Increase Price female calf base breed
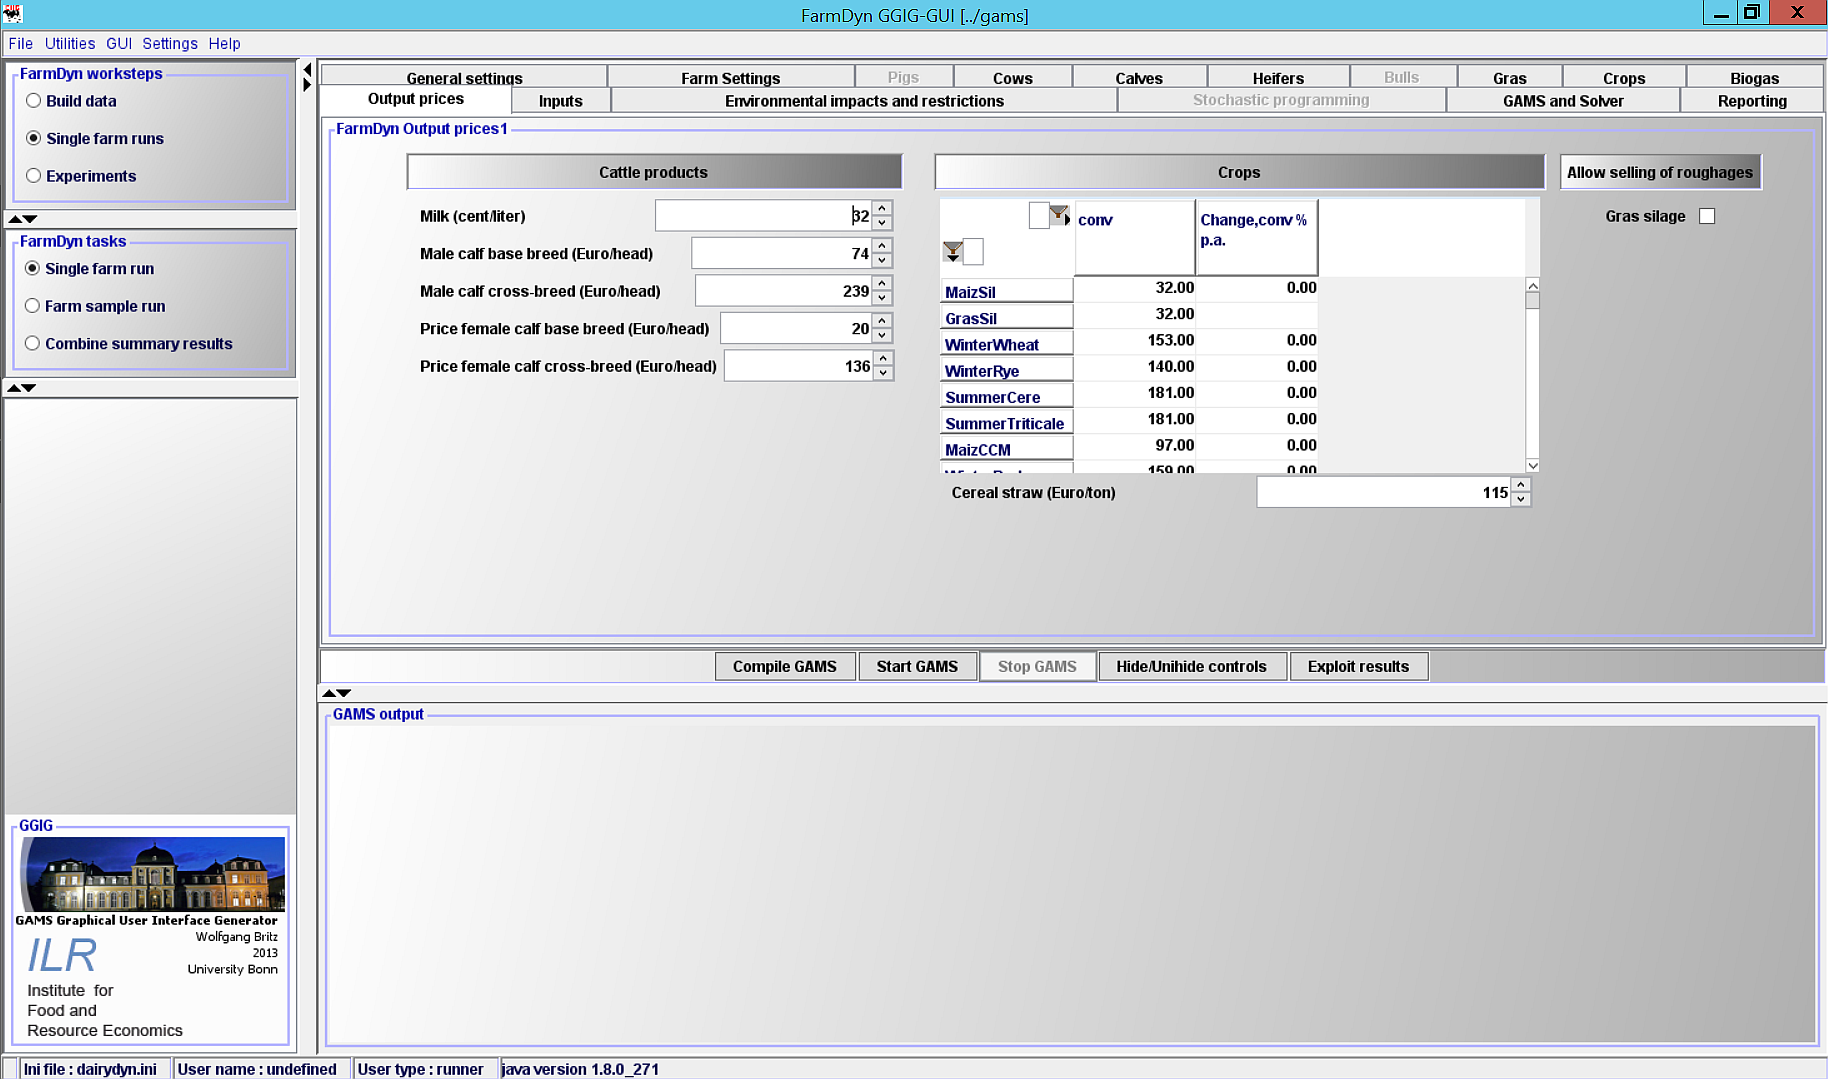Image resolution: width=1828 pixels, height=1079 pixels. pos(882,321)
